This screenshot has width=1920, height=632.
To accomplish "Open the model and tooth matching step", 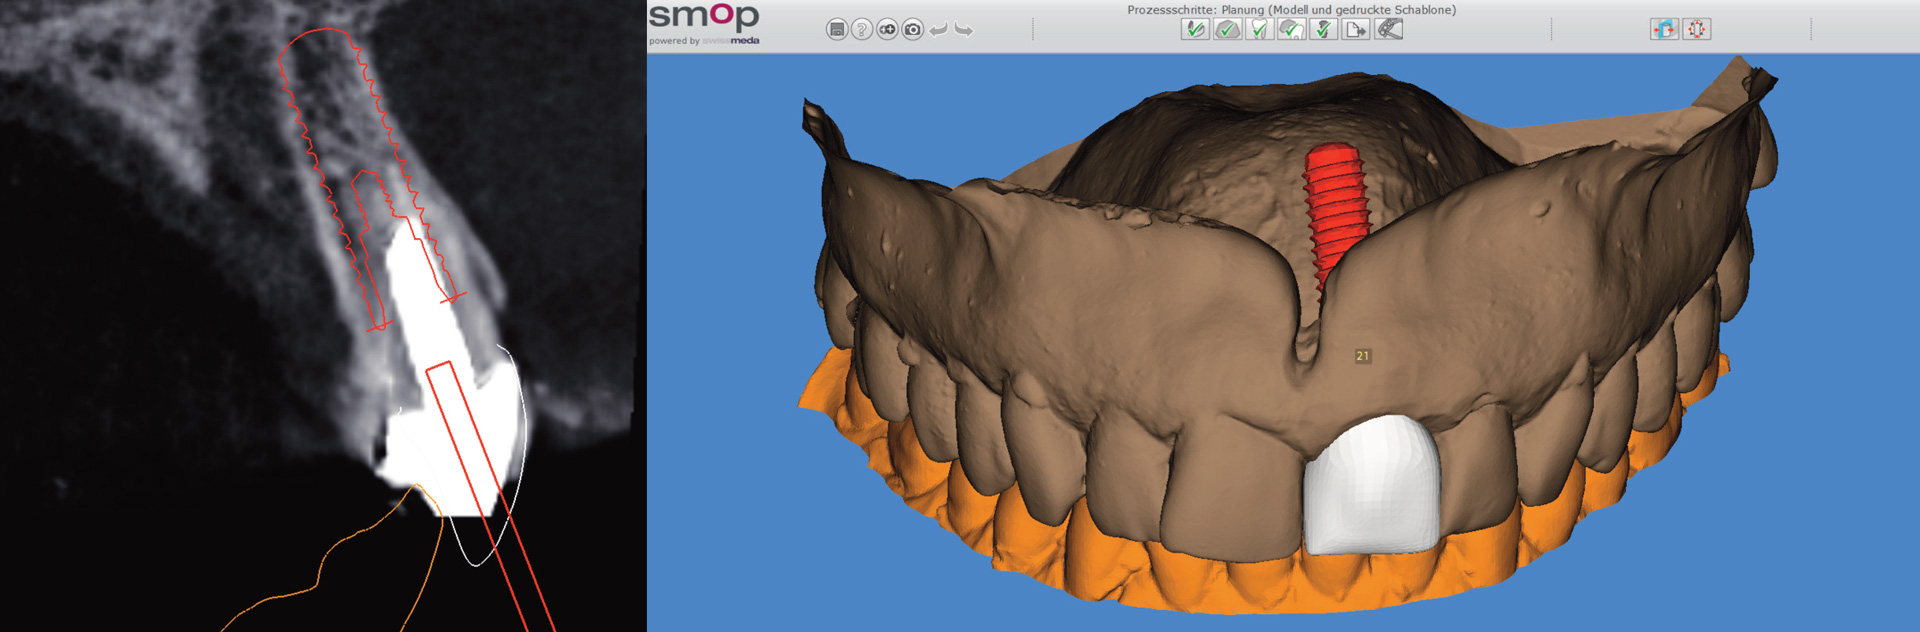I will (x=1291, y=30).
